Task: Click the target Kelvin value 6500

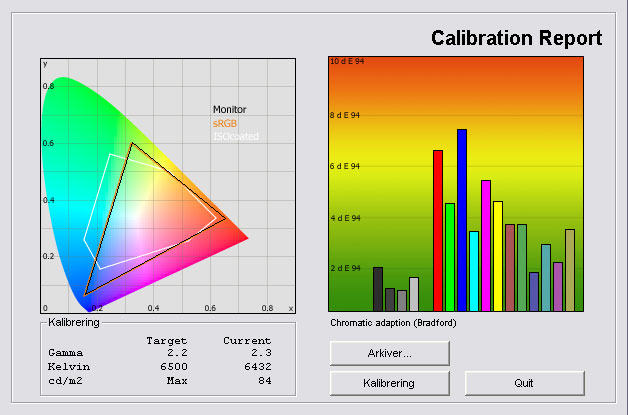Action: click(x=173, y=367)
